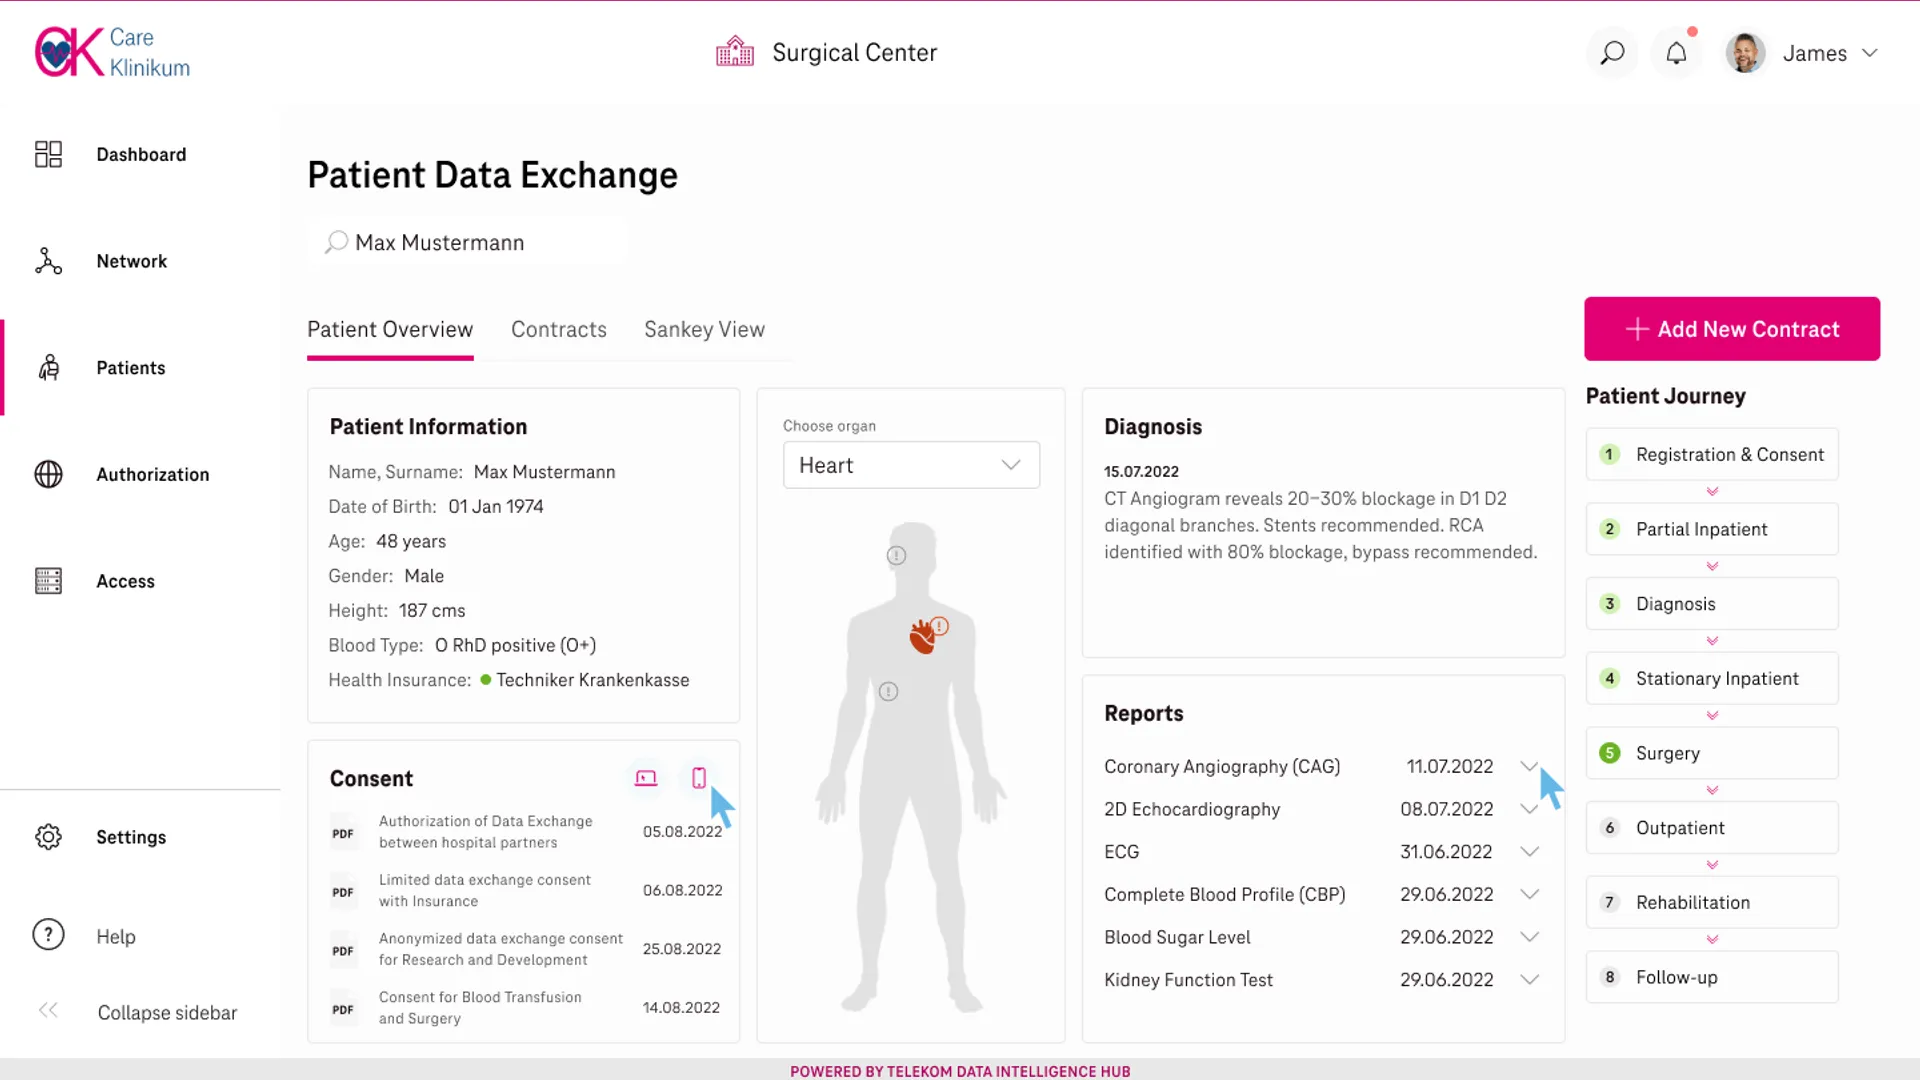
Task: Expand the Complete Blood Profile (CBP) report
Action: pyautogui.click(x=1529, y=895)
